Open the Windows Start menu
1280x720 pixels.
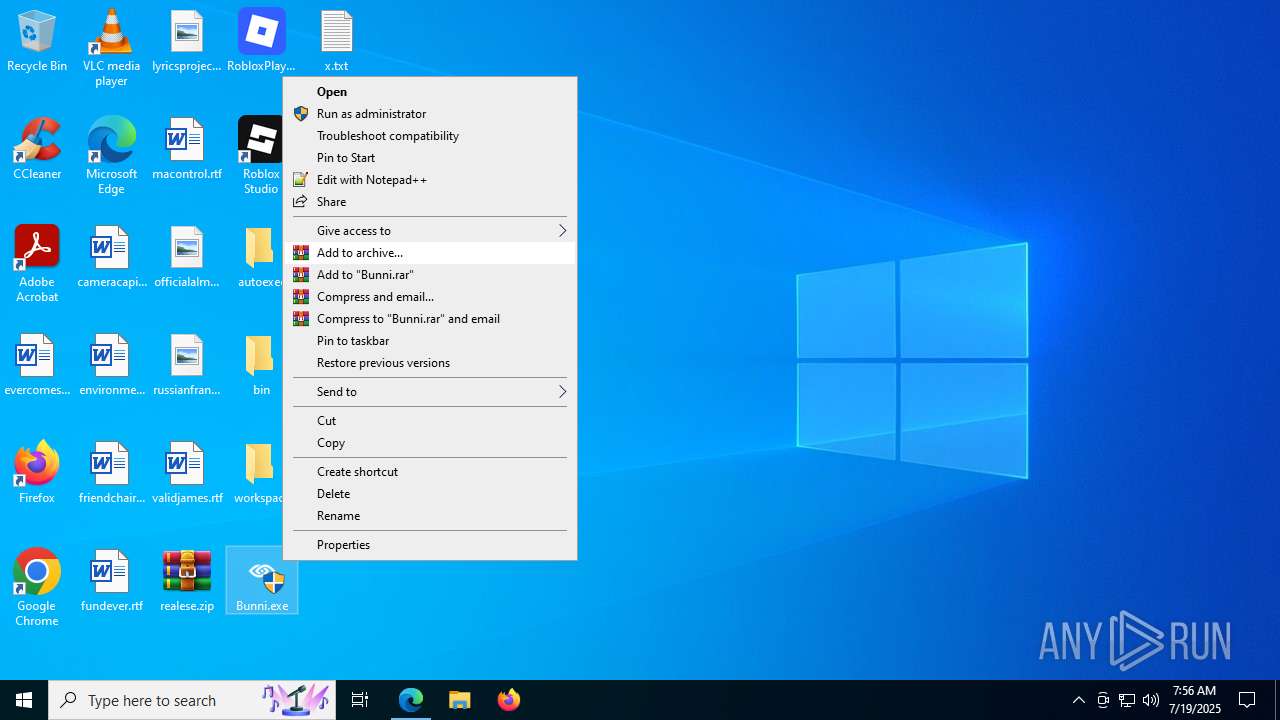coord(24,700)
